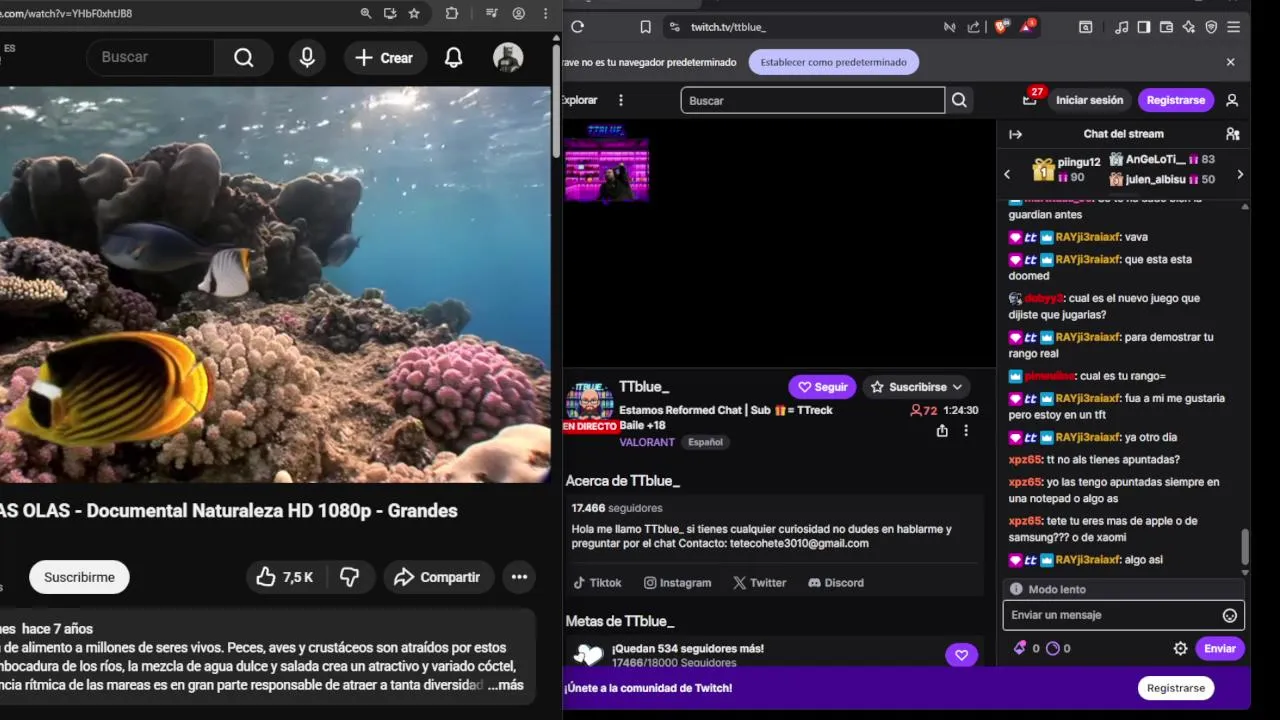Open TTblue_ Instagram link
1280x720 pixels.
pos(677,583)
